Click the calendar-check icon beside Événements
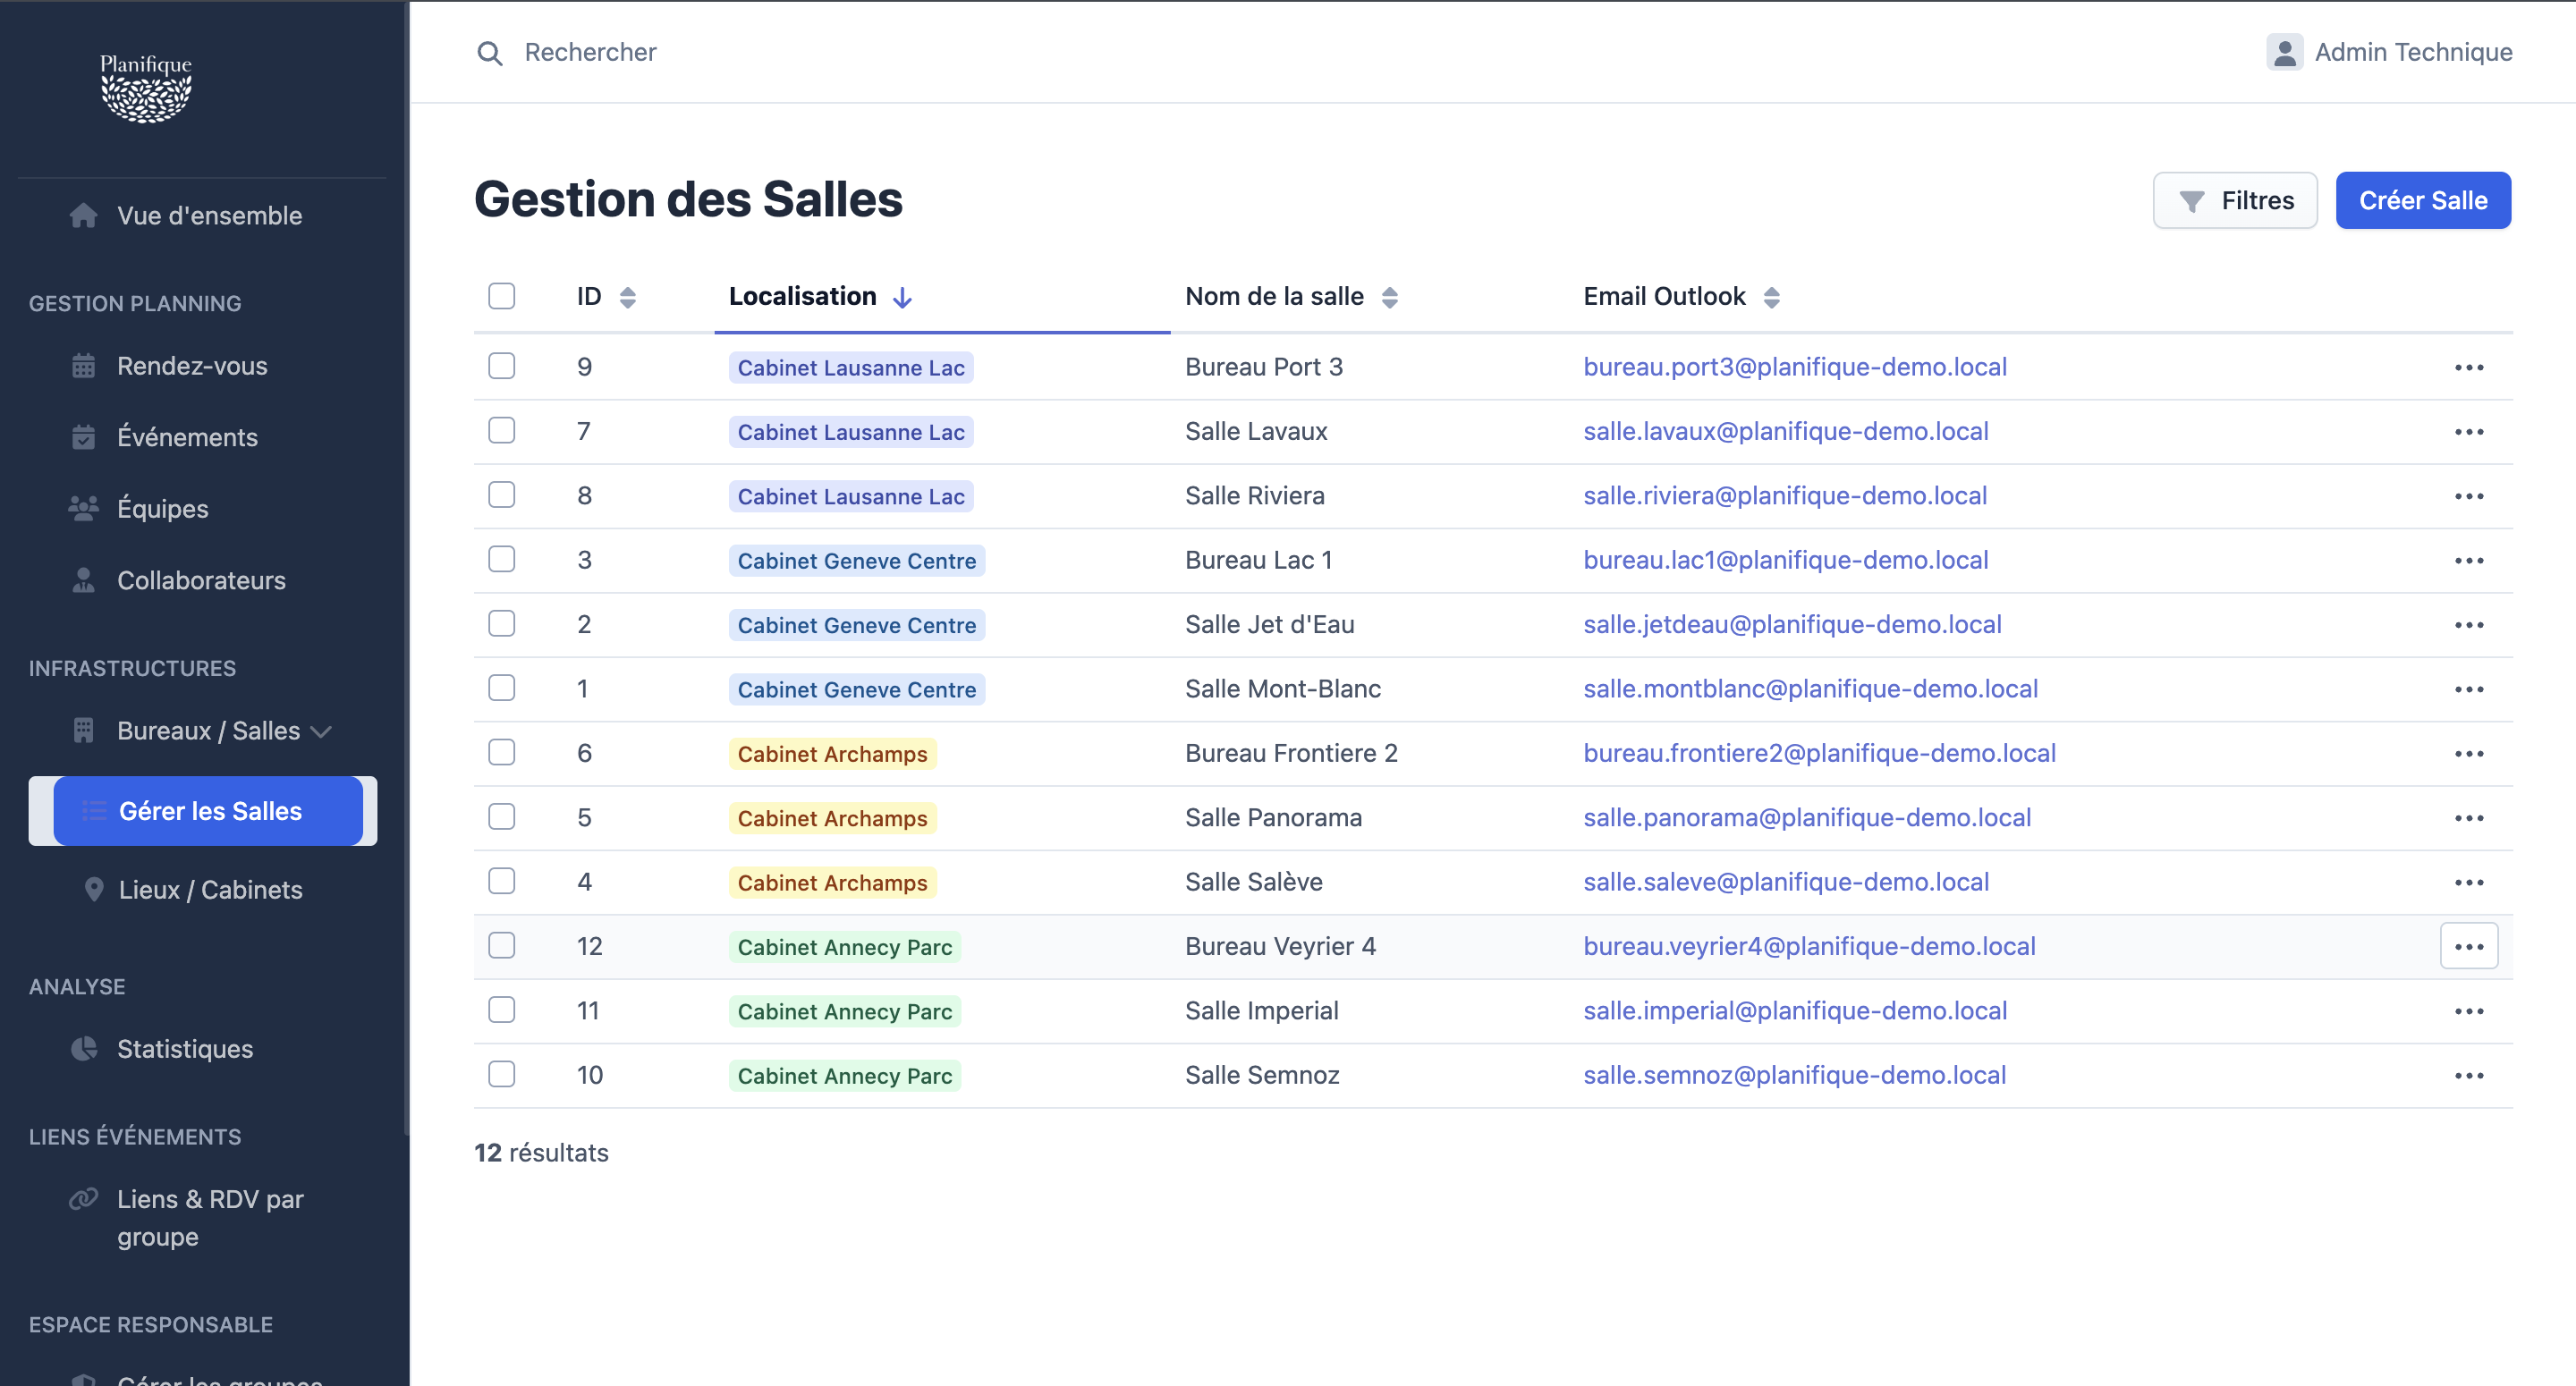 tap(84, 437)
